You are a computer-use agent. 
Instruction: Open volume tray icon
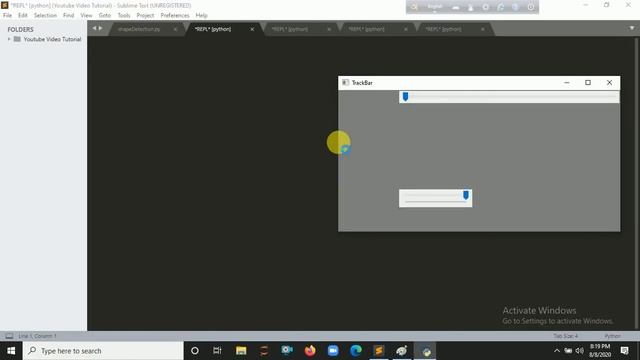[x=580, y=351]
